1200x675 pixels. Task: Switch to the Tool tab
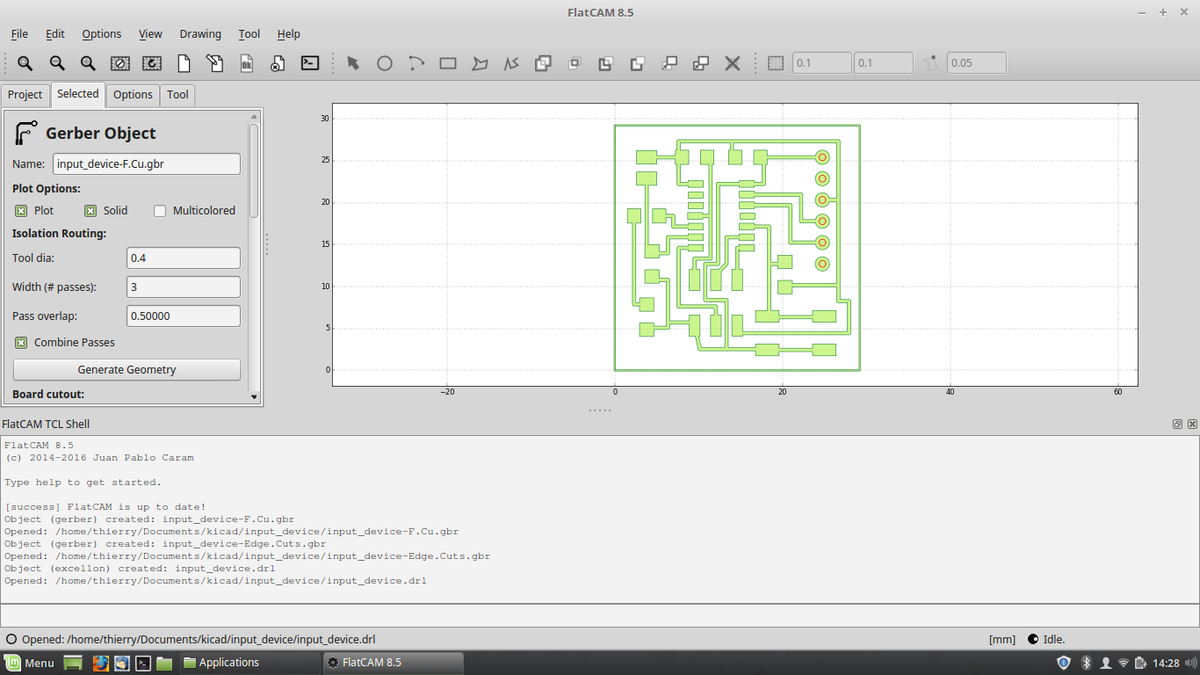click(x=178, y=95)
